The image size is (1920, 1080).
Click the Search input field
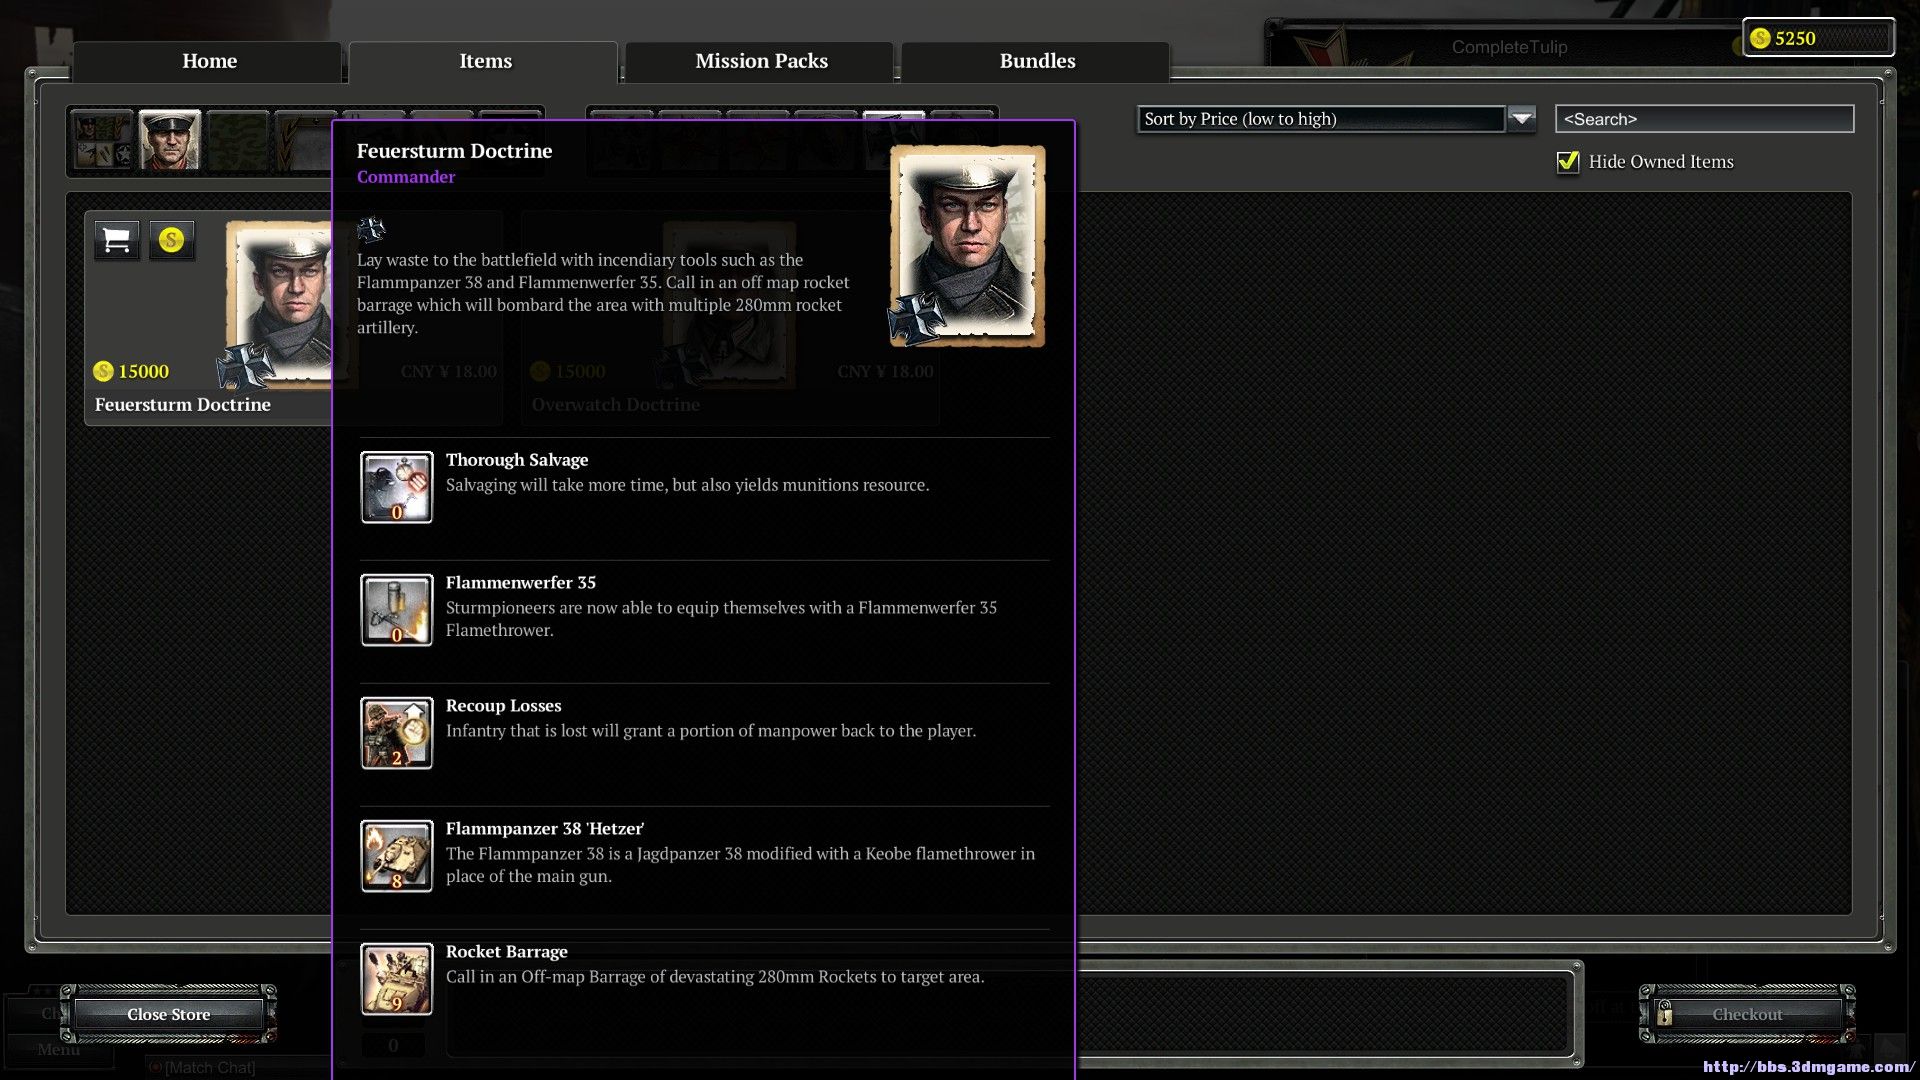[x=1704, y=119]
